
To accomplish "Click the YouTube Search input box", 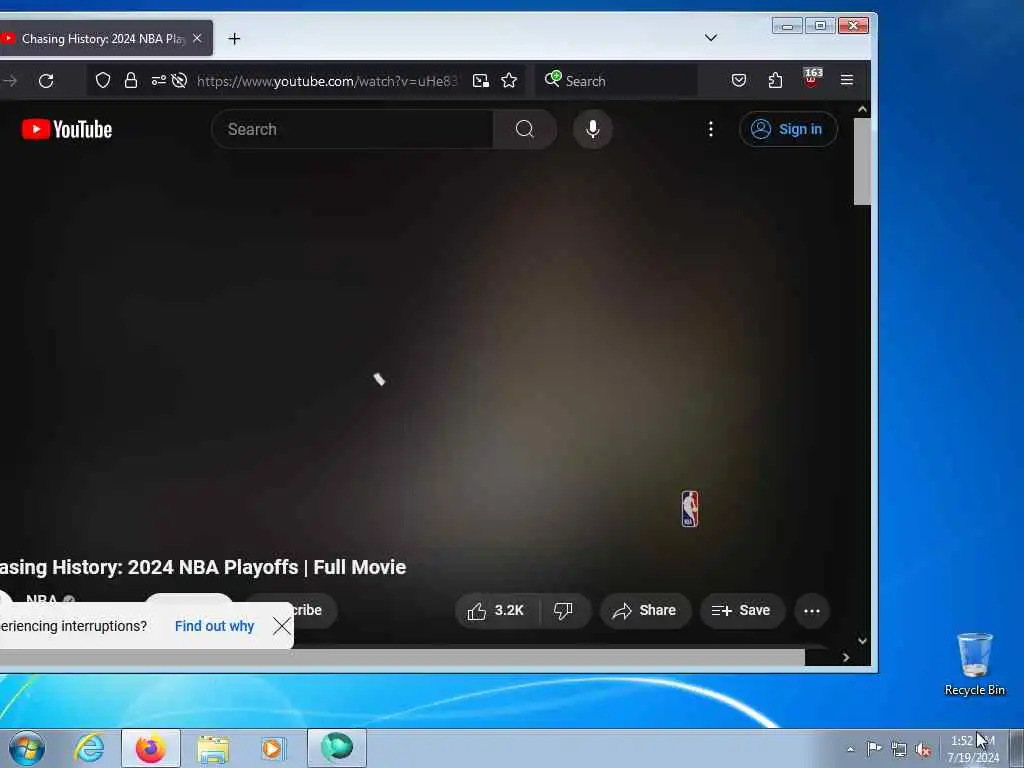I will [353, 129].
